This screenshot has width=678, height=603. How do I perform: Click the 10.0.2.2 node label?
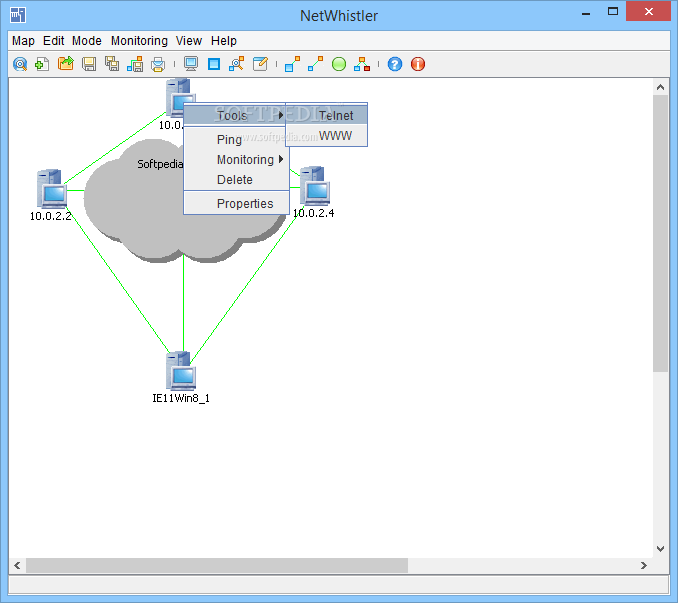(51, 216)
